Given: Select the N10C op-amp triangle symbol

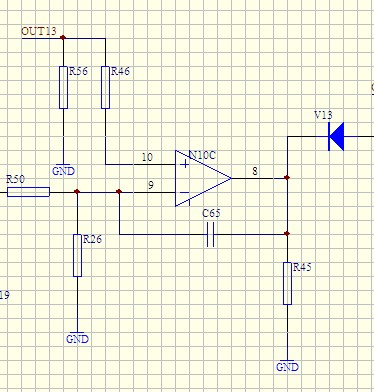Looking at the screenshot, I should tap(203, 178).
